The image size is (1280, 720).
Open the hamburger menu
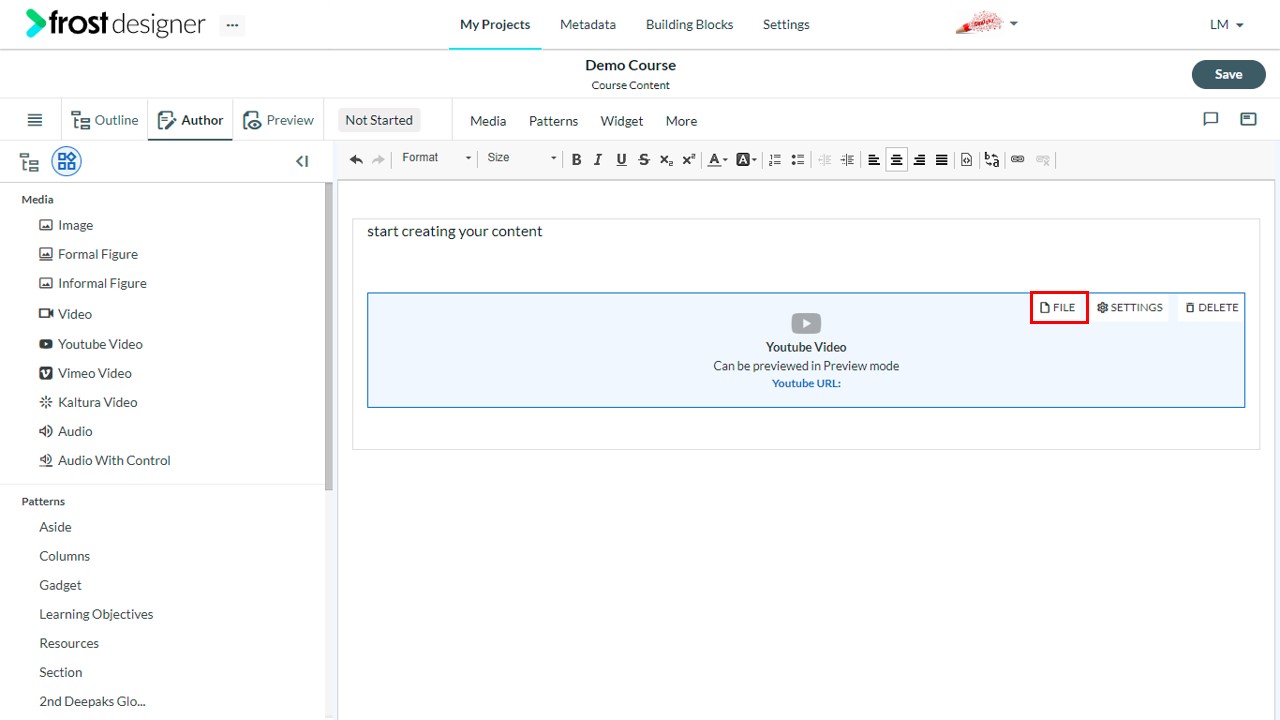(x=35, y=120)
